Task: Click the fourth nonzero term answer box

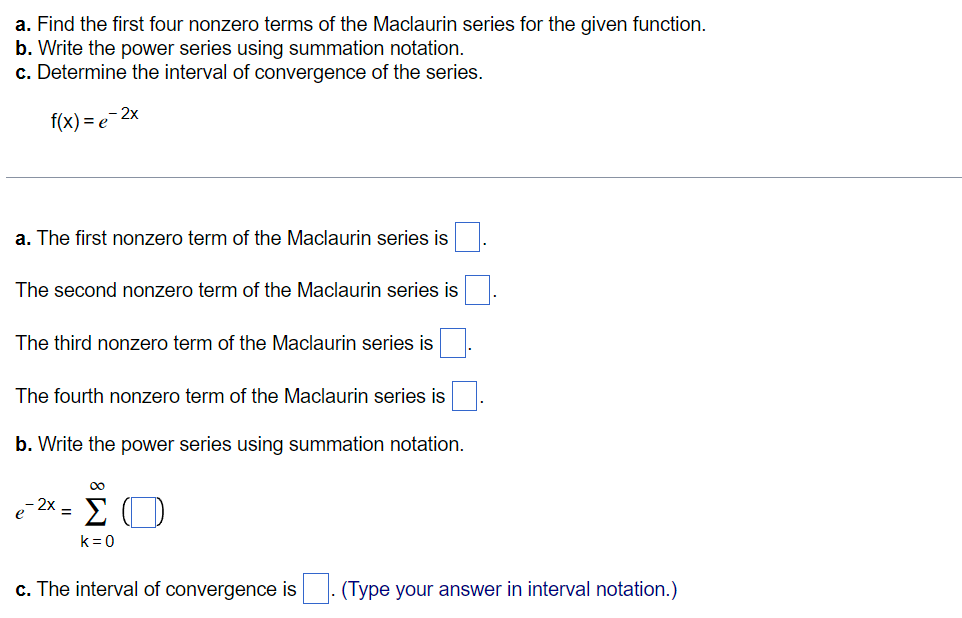Action: [464, 395]
